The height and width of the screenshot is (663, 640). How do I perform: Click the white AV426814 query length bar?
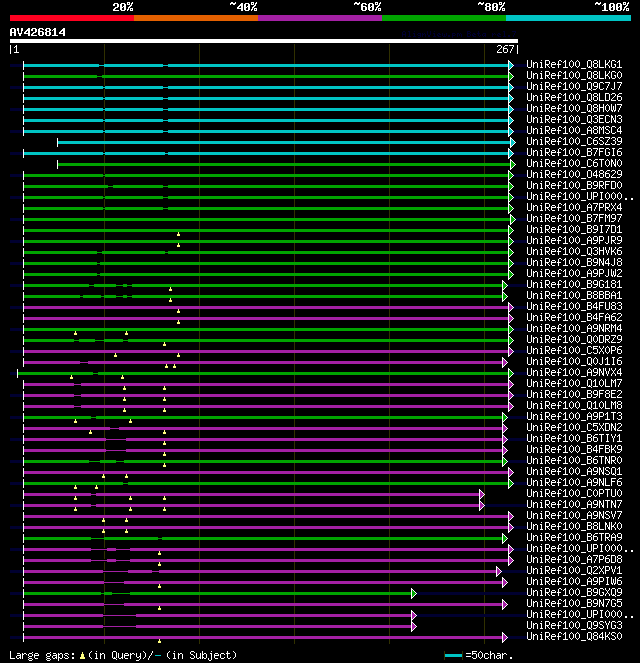click(264, 41)
